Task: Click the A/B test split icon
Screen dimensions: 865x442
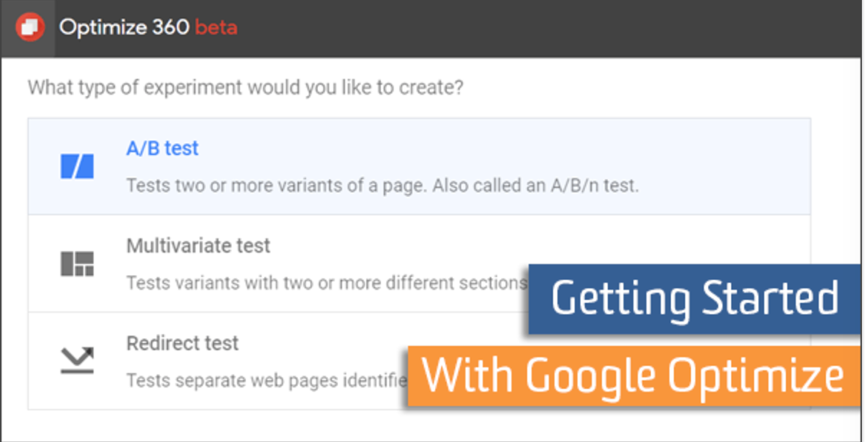Action: [x=77, y=166]
